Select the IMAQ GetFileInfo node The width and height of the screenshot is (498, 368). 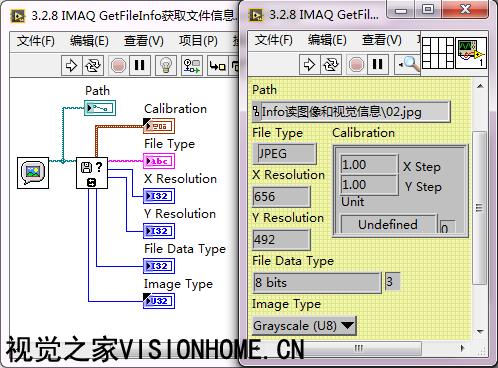(x=92, y=173)
